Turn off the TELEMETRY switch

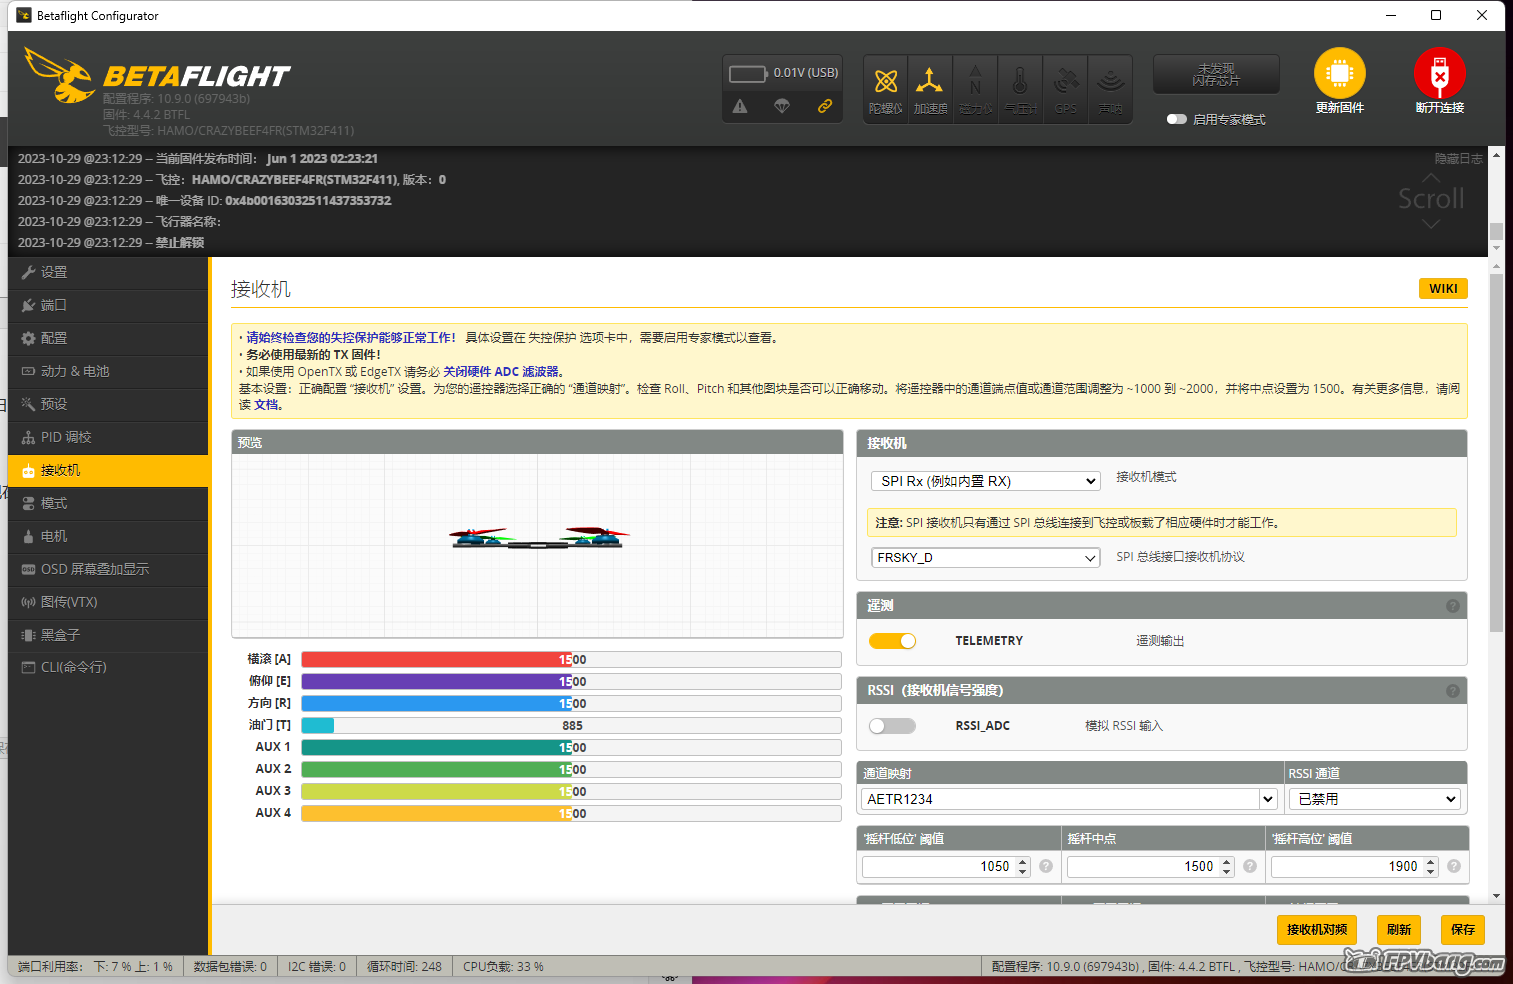pos(892,641)
